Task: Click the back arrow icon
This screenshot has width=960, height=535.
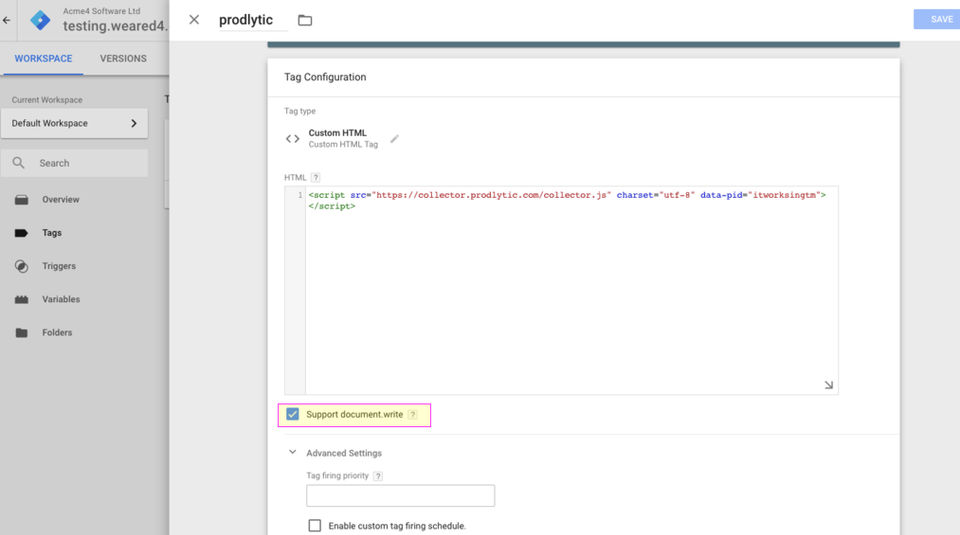Action: point(7,19)
